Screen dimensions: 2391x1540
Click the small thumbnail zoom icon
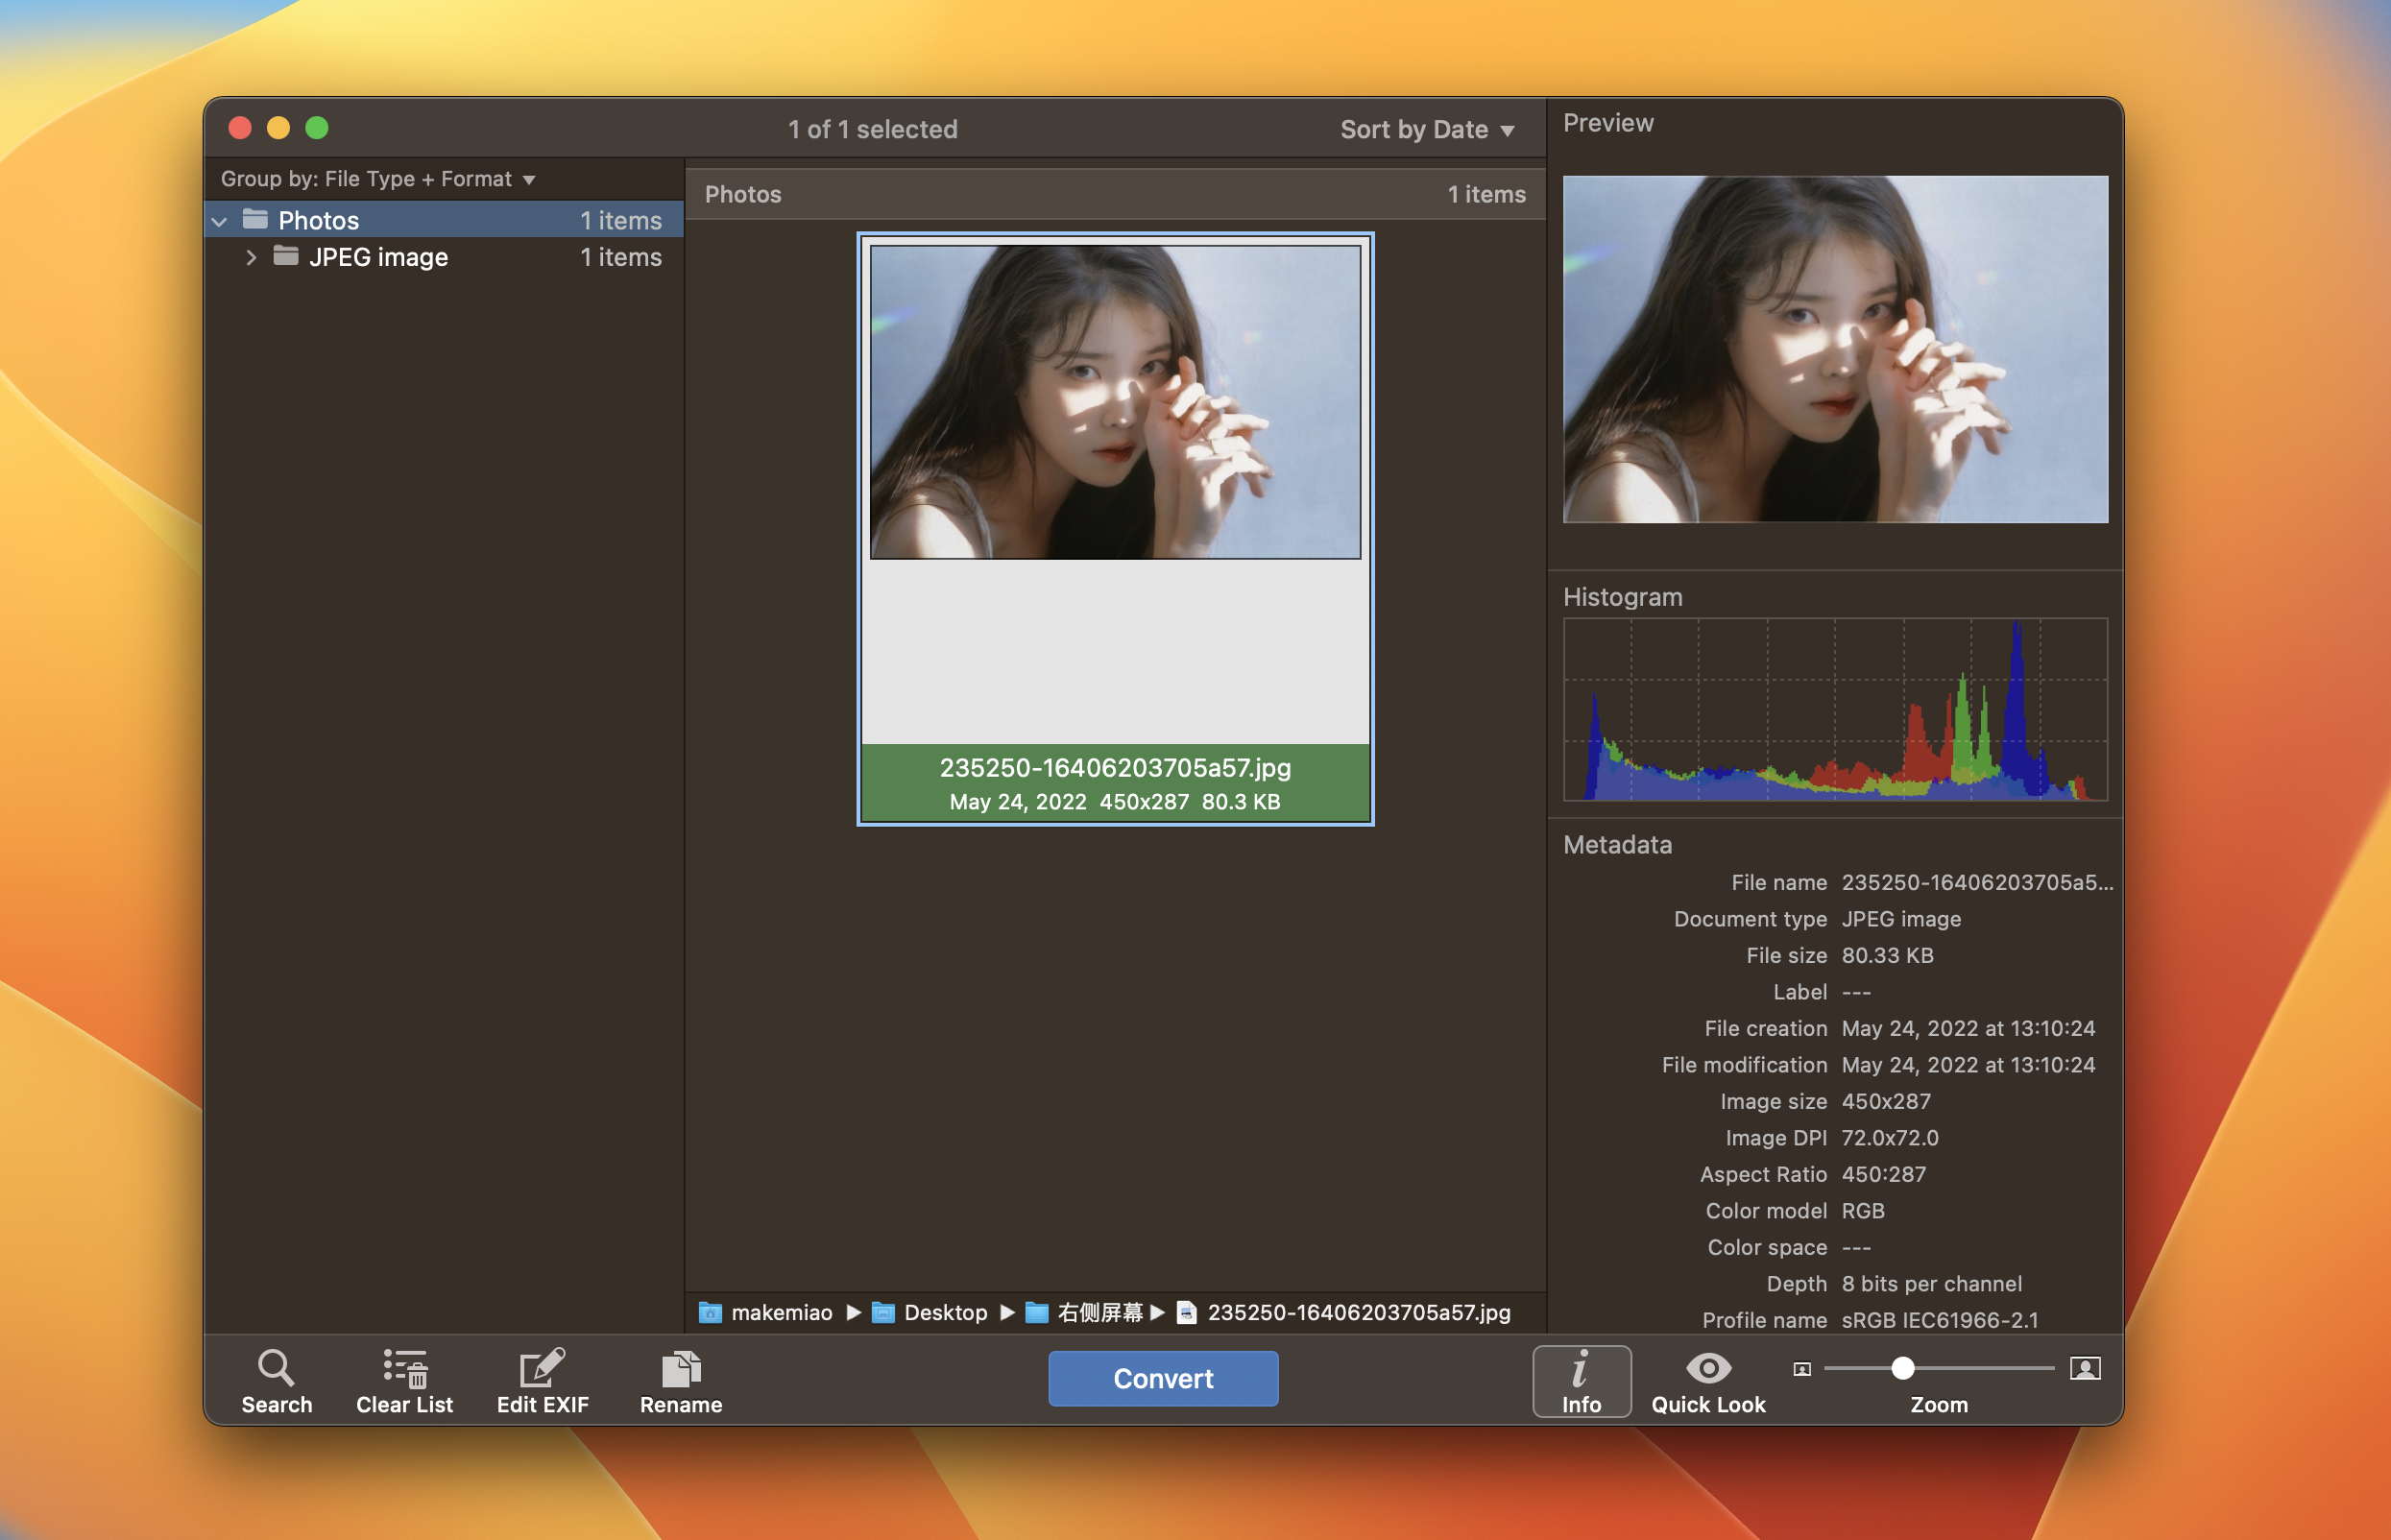(x=1802, y=1369)
